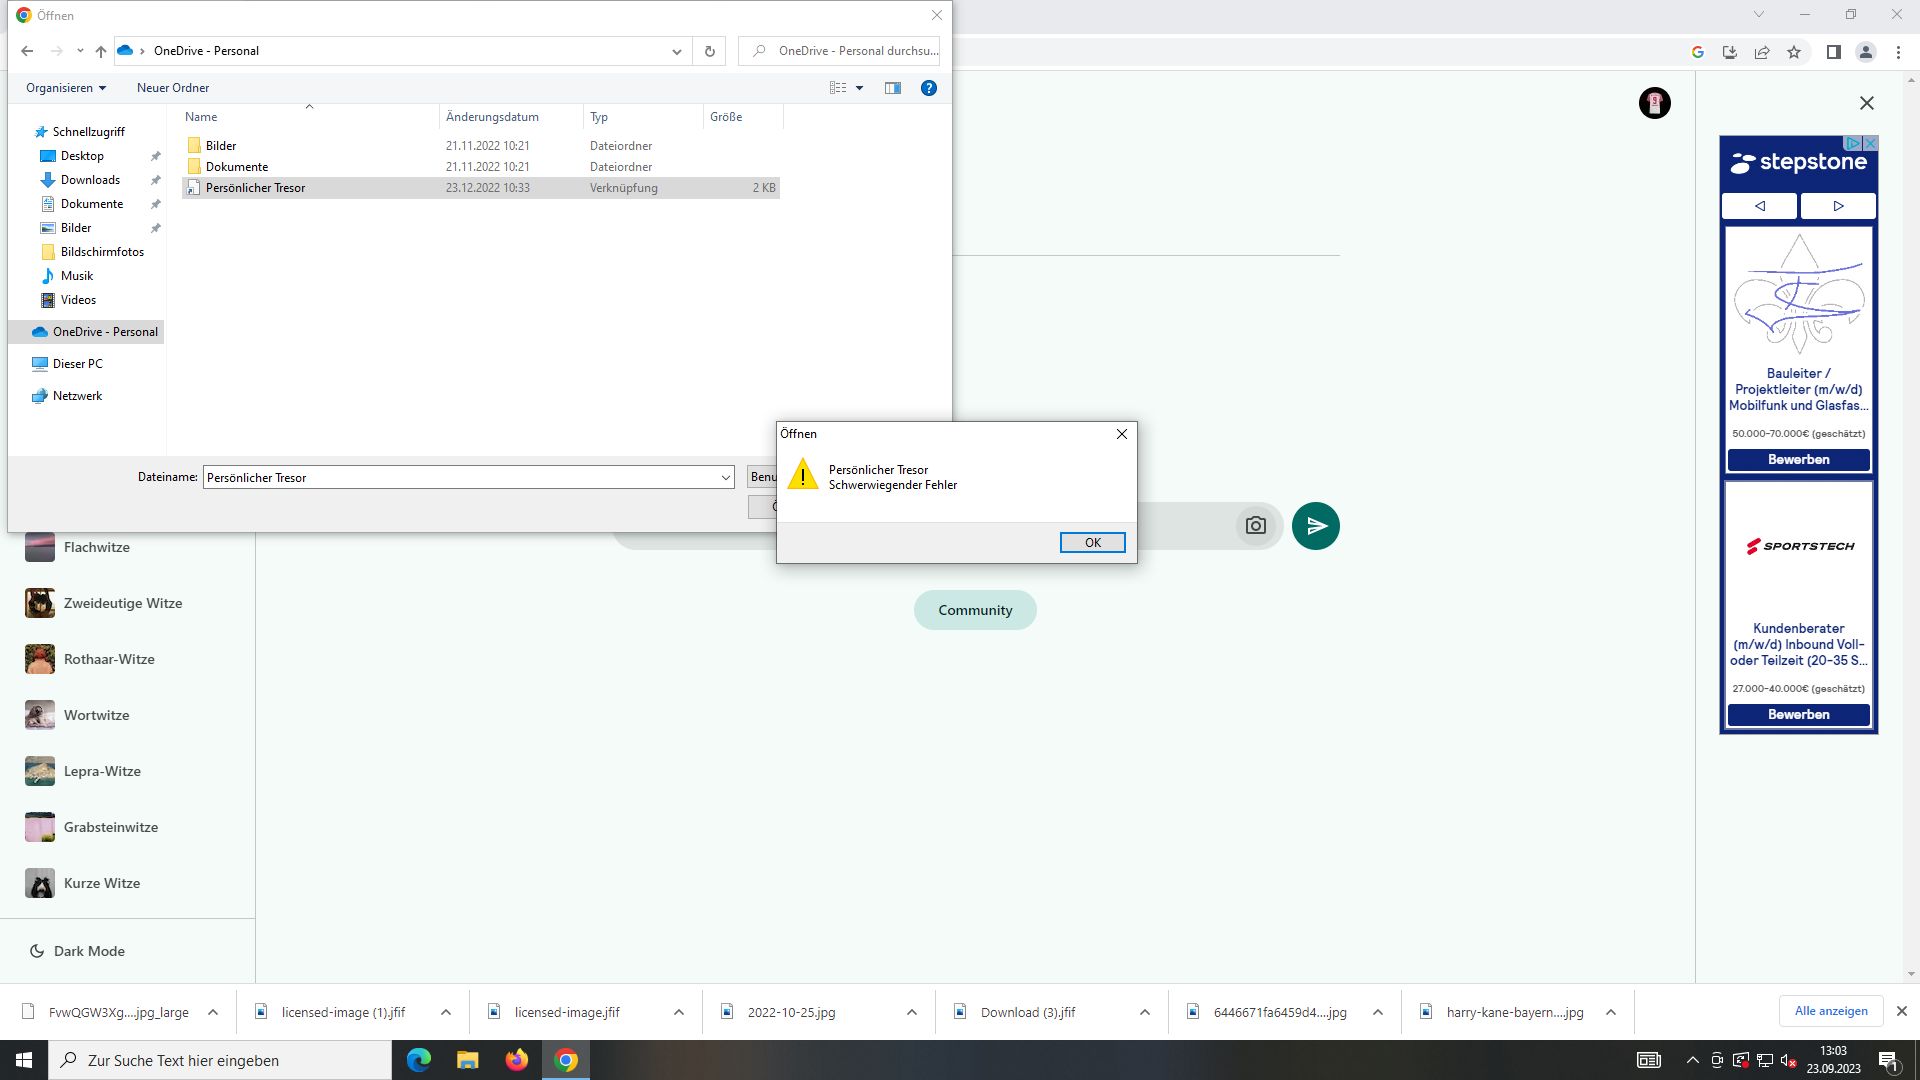Image resolution: width=1920 pixels, height=1080 pixels.
Task: Click Neuer Ordner in the toolbar
Action: tap(172, 88)
